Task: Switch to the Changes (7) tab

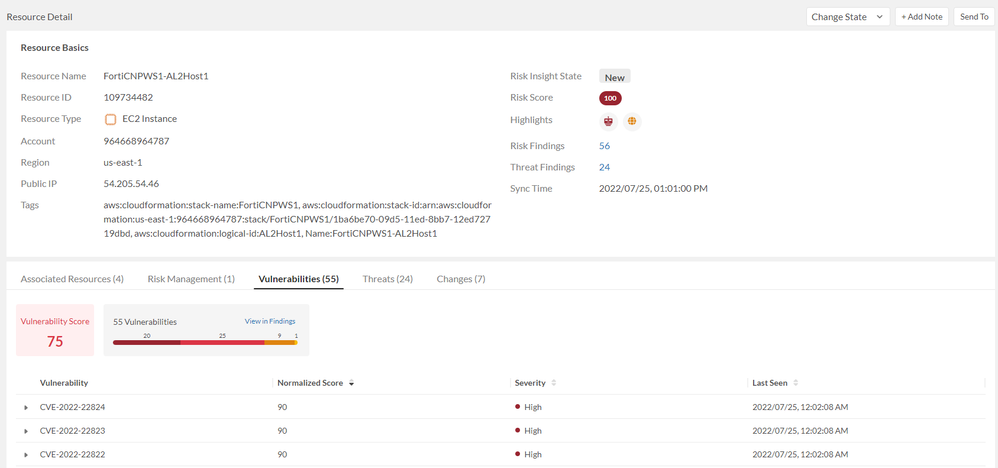Action: coord(461,279)
